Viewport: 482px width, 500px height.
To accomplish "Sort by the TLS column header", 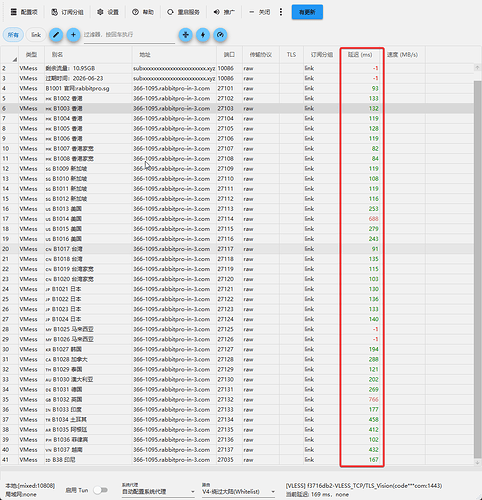I will [x=291, y=55].
